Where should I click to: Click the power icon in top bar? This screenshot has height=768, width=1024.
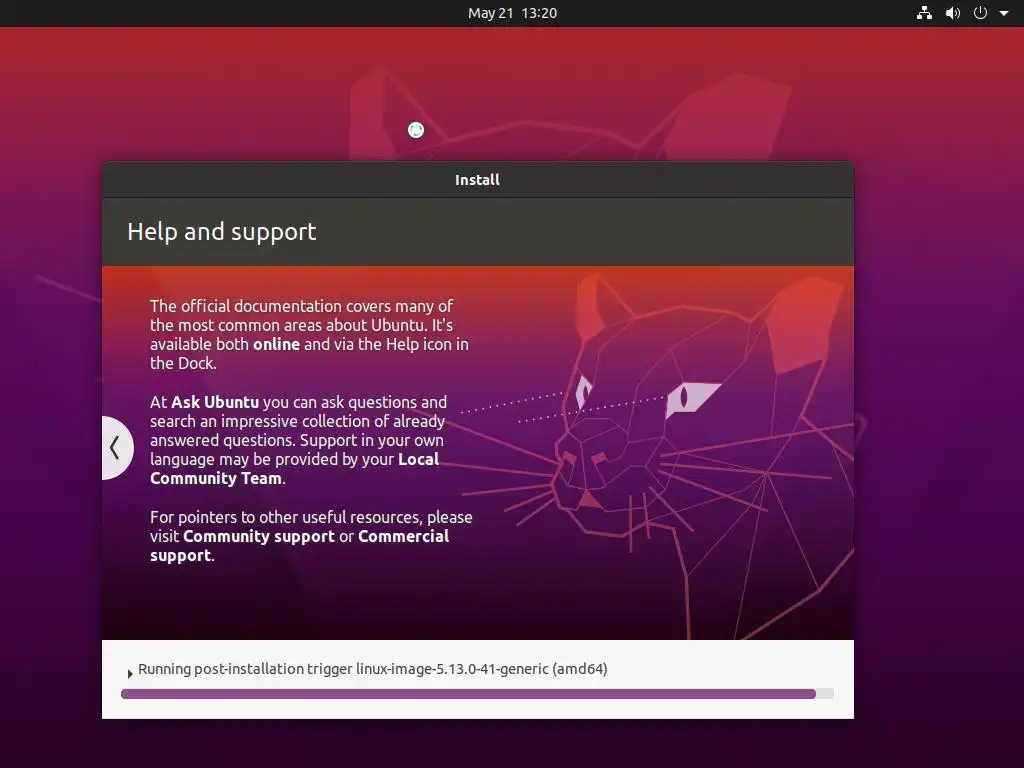point(980,12)
